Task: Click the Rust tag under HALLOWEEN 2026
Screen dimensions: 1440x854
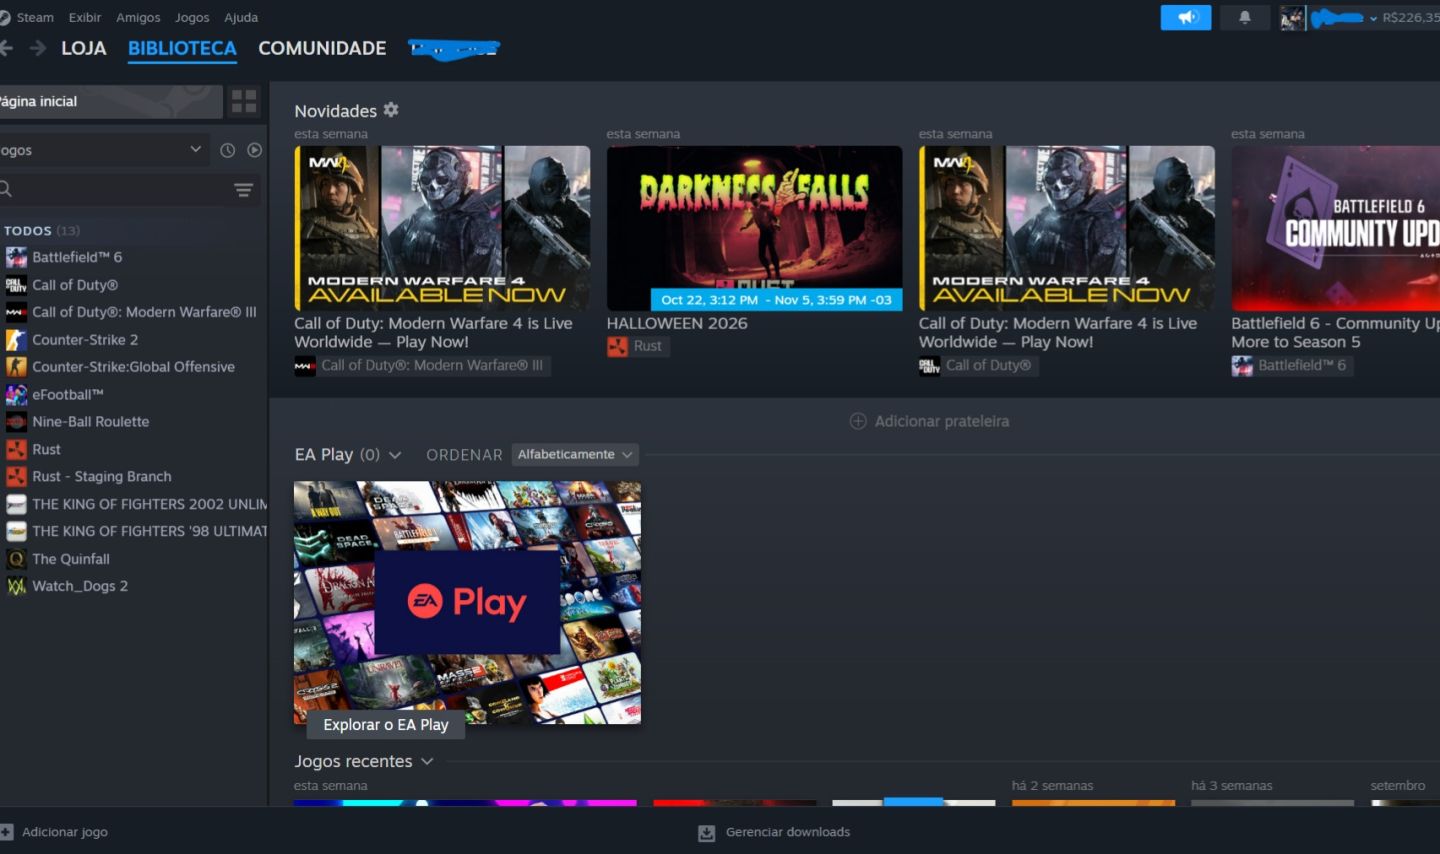Action: pos(636,346)
